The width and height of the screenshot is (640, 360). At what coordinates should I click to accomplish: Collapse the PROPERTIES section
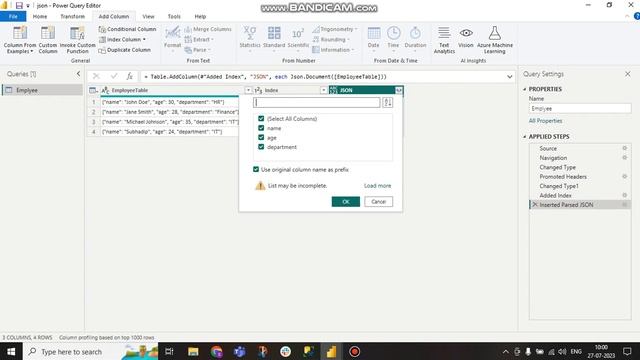pos(525,89)
